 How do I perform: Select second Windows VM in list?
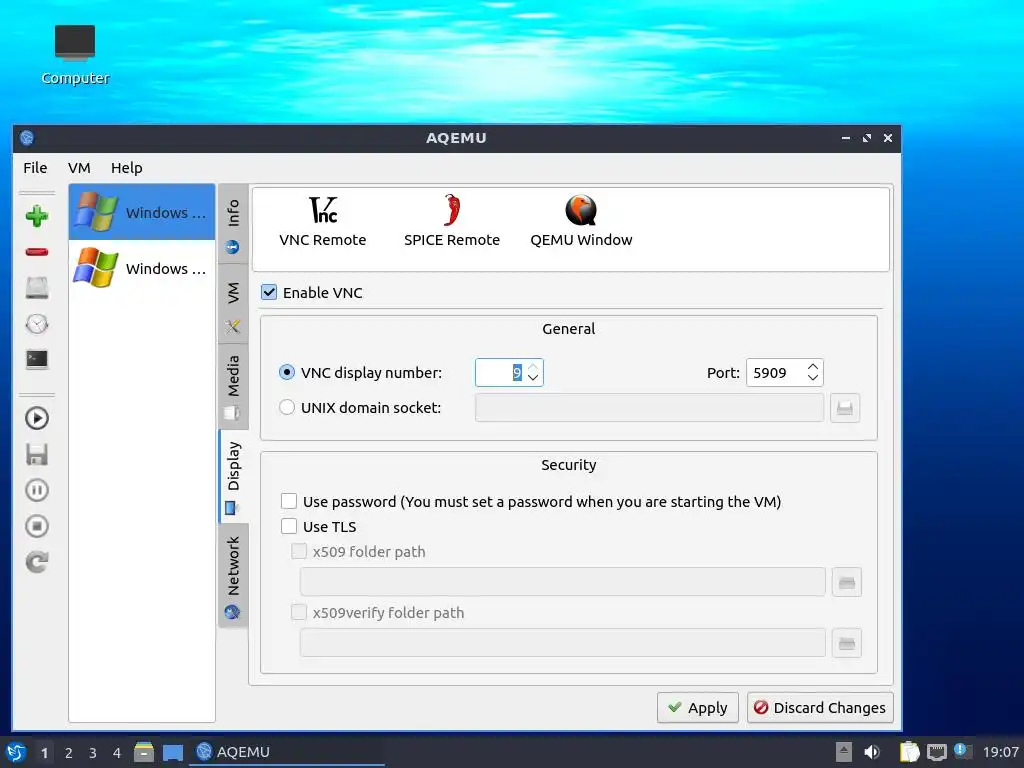(142, 268)
